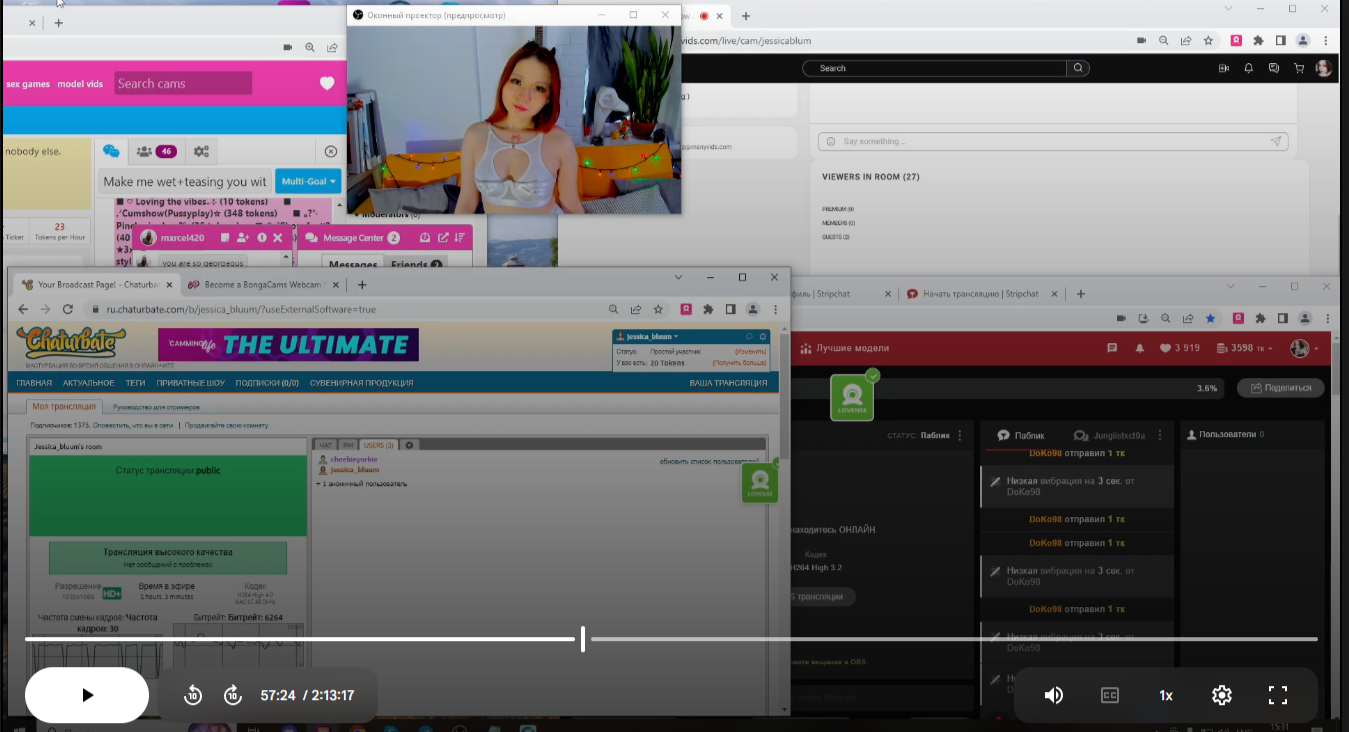Open video player settings gear
1349x732 pixels.
(1222, 695)
